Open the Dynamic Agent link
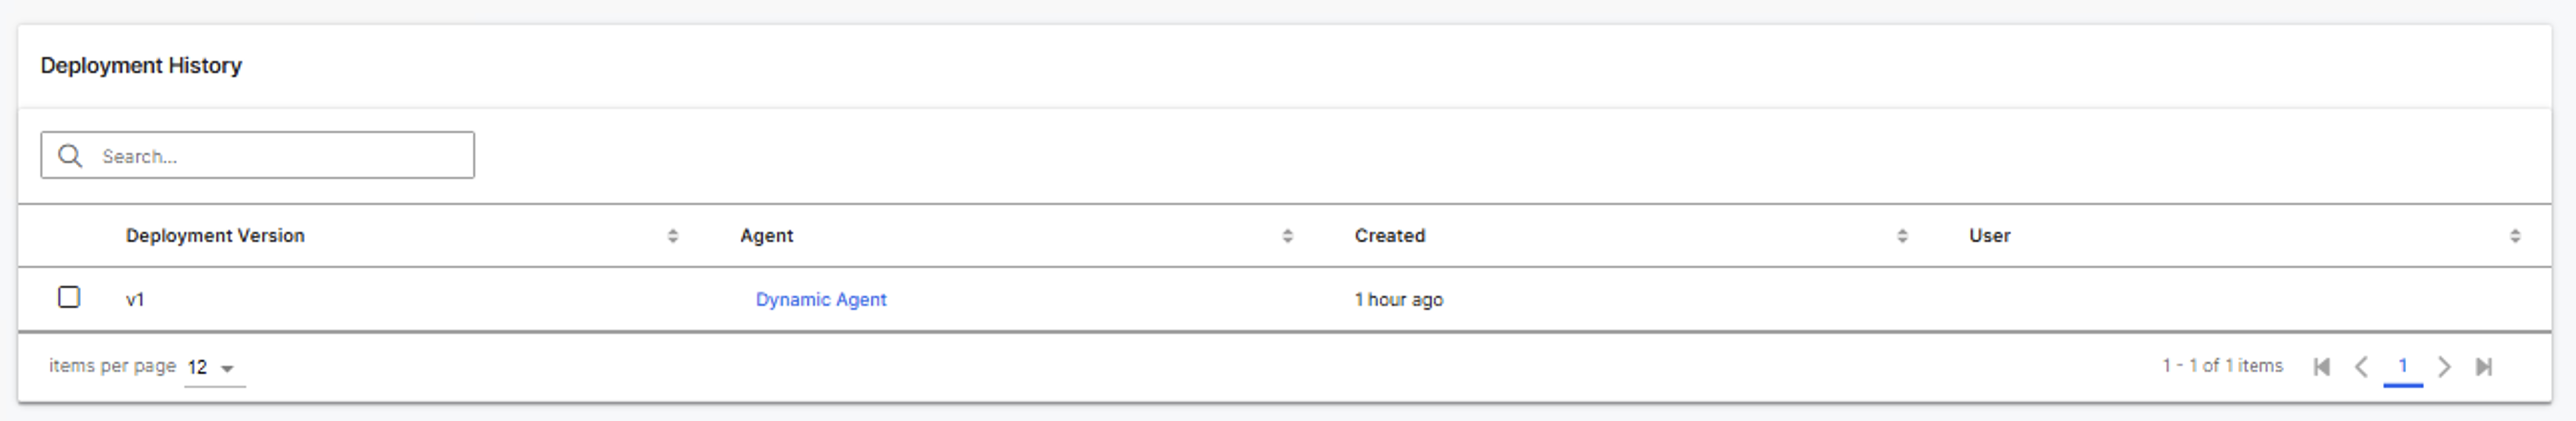The image size is (2576, 421). pyautogui.click(x=820, y=300)
